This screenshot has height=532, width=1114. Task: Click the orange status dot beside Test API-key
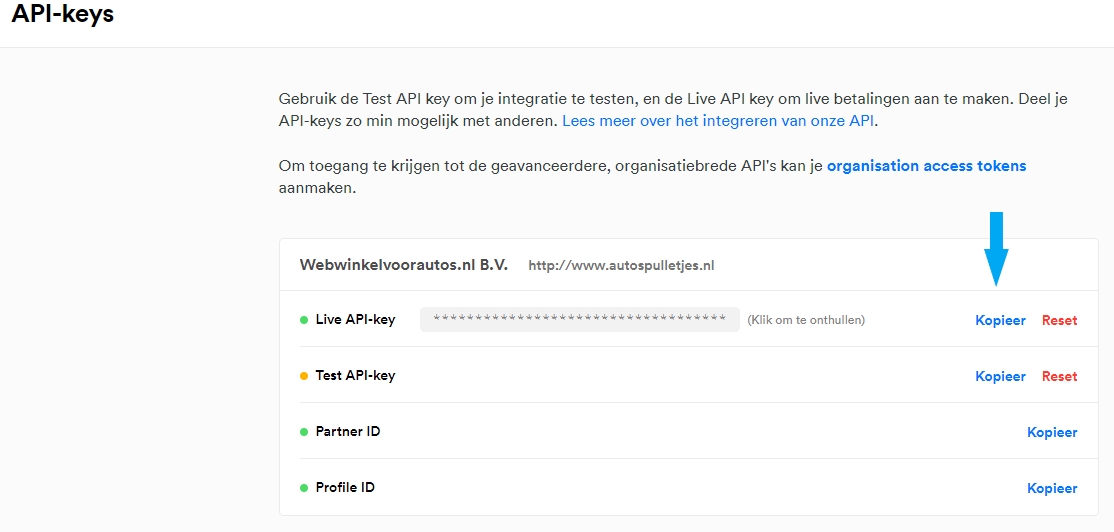click(x=304, y=376)
